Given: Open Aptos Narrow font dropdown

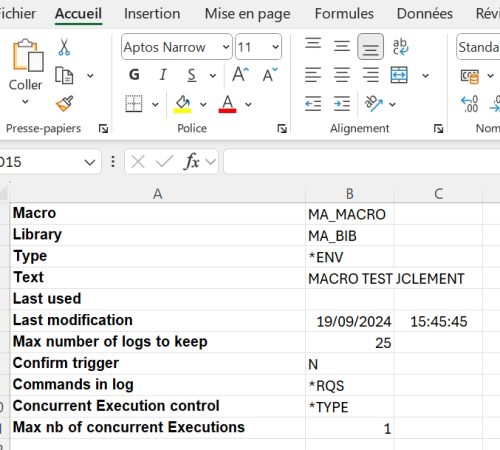Looking at the screenshot, I should [x=226, y=47].
